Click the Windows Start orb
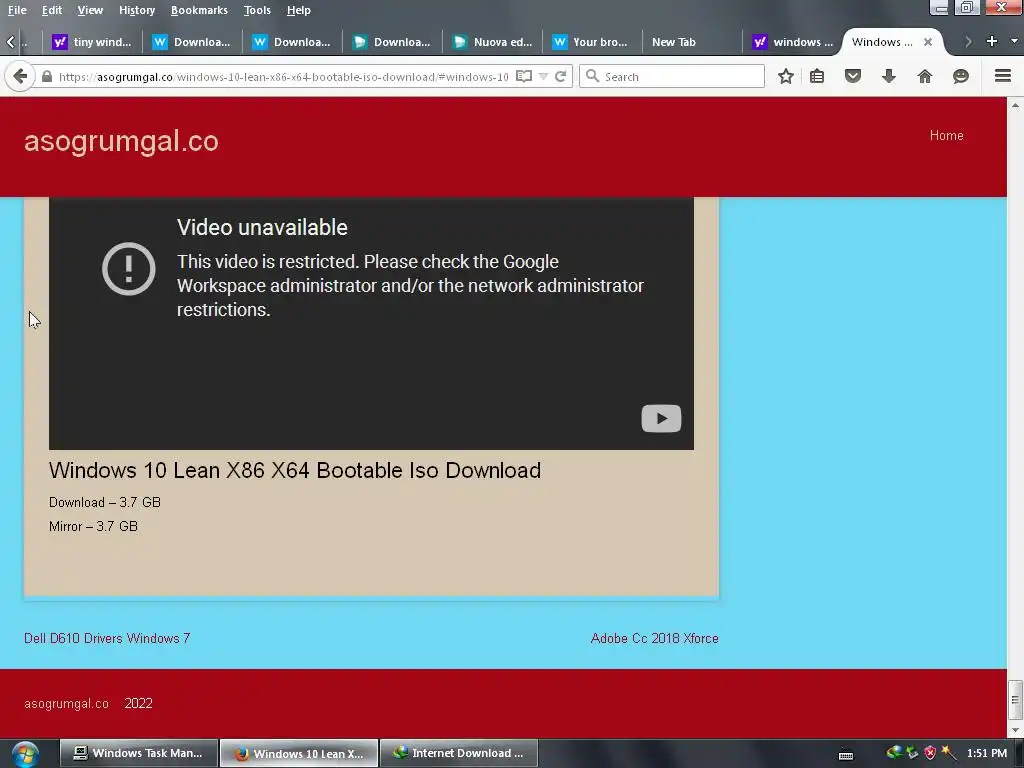1024x768 pixels. [25, 754]
